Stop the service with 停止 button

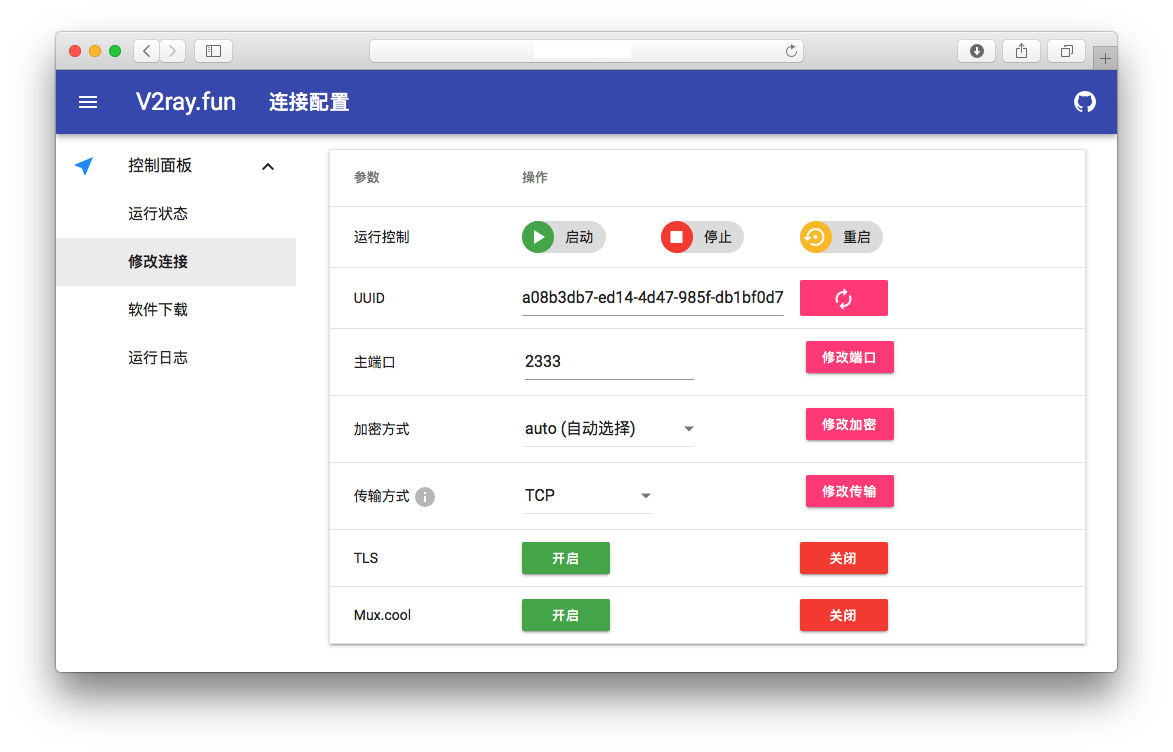click(702, 237)
